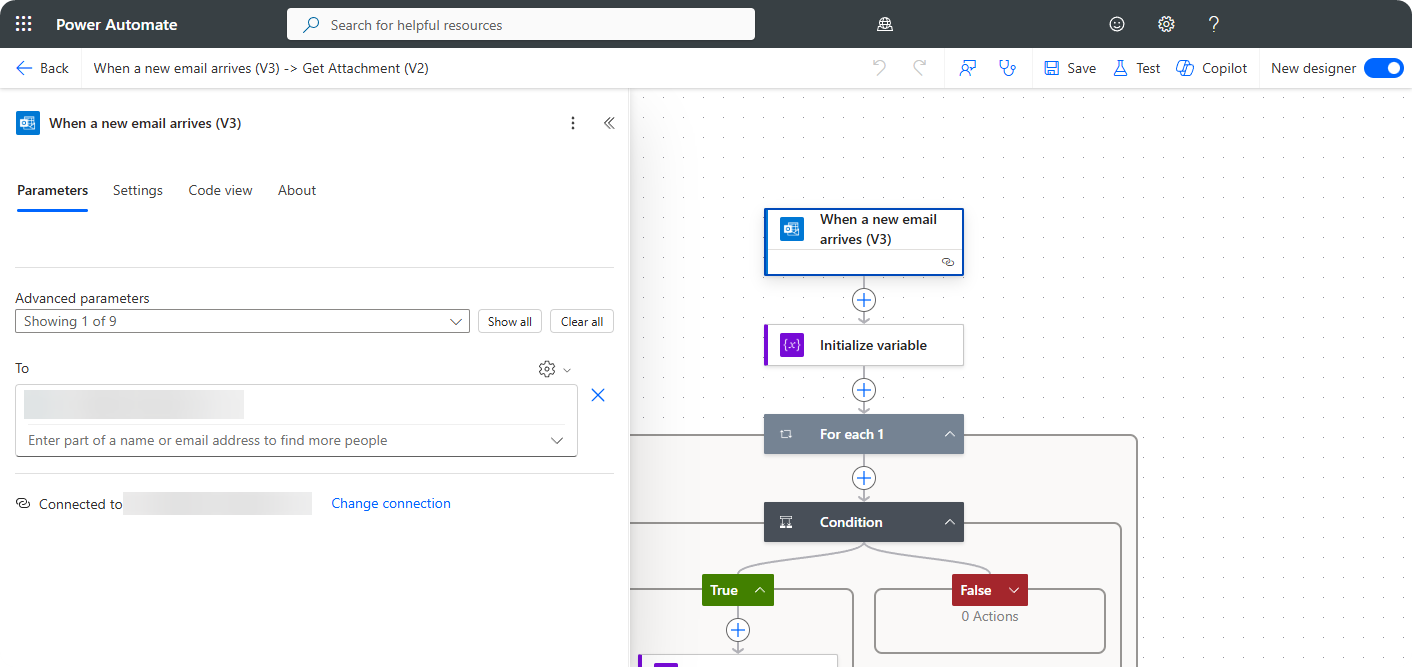Screen dimensions: 1412x667
Task: Expand the False branch chevron
Action: click(1014, 590)
